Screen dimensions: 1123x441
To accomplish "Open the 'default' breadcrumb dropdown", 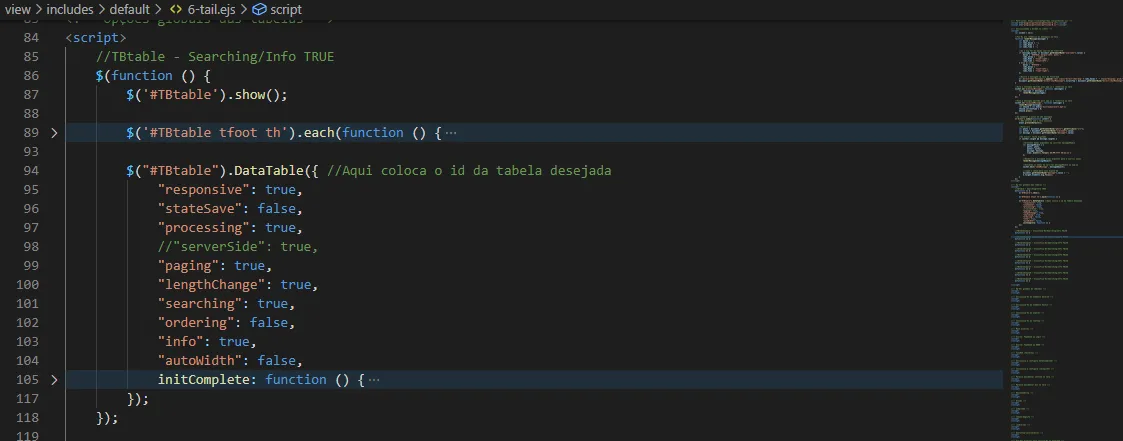I will 129,9.
